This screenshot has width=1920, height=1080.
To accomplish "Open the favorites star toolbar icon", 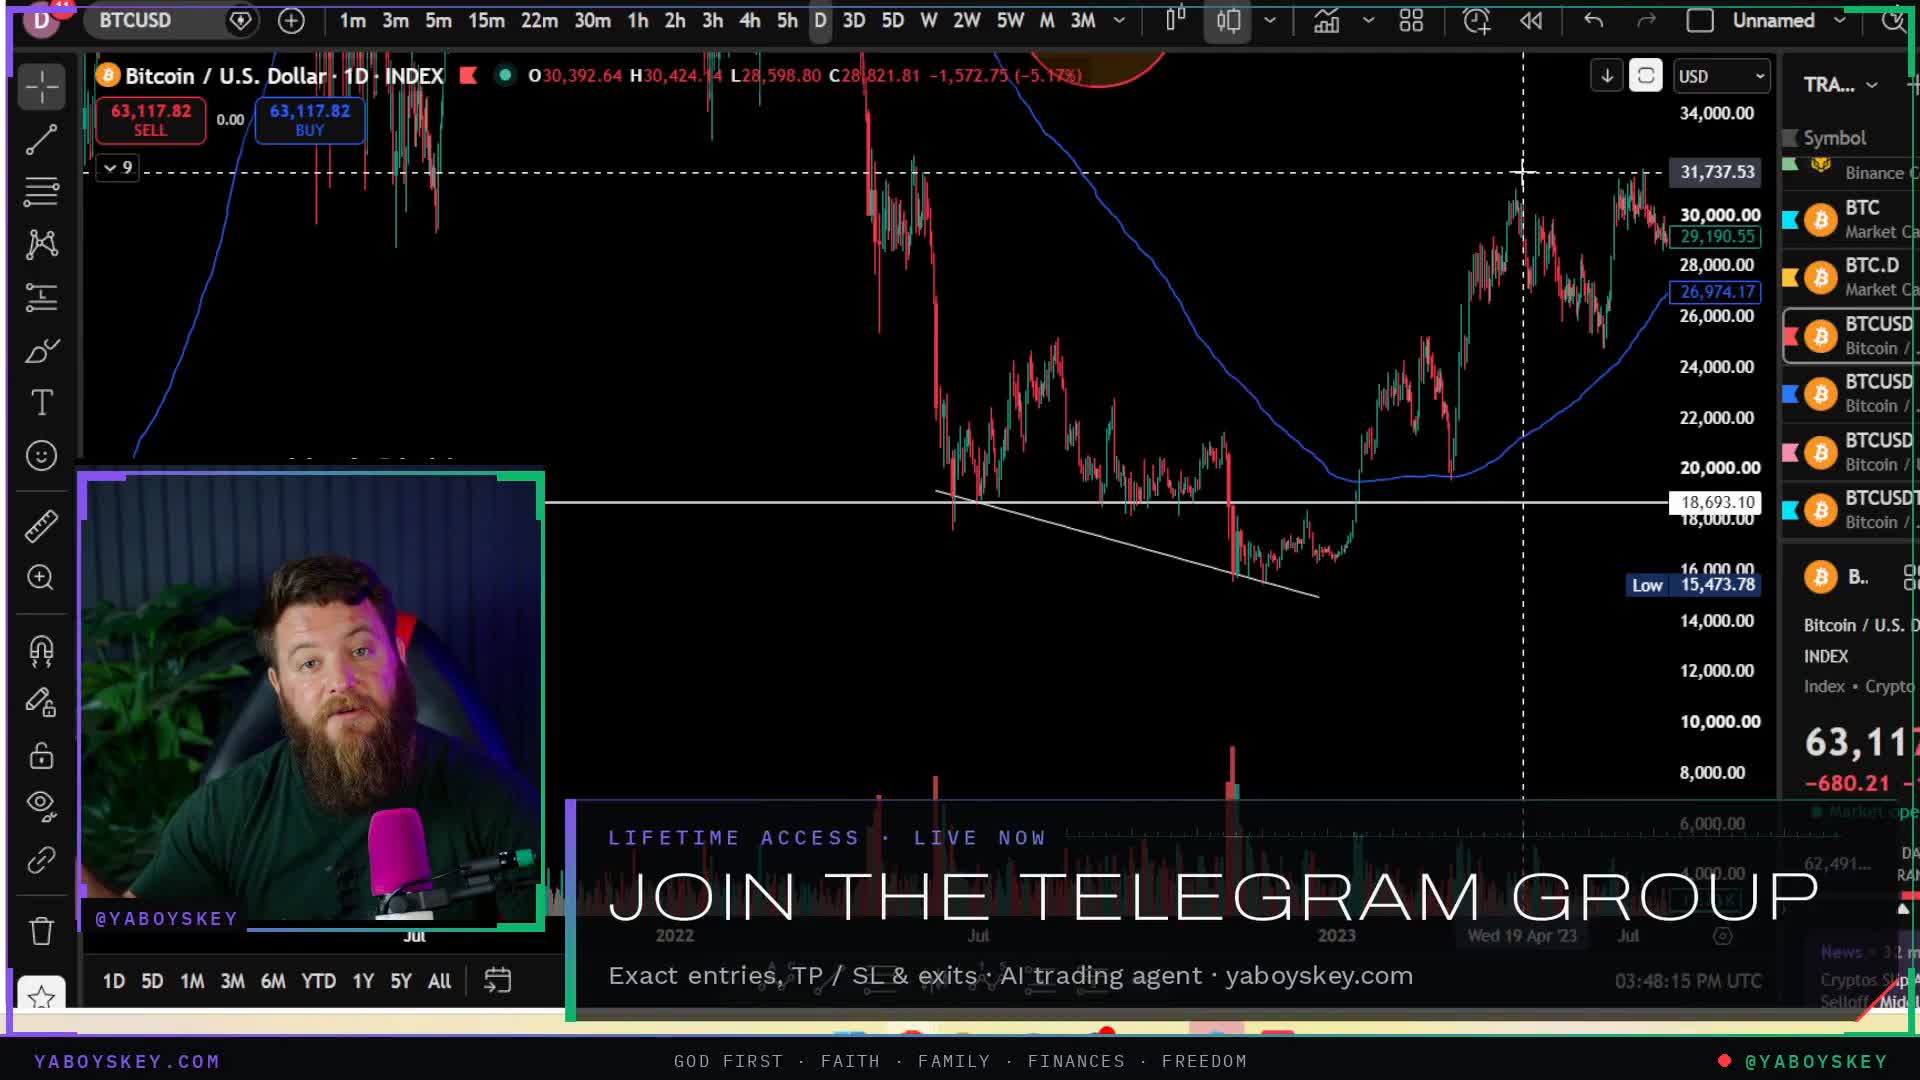I will 41,996.
